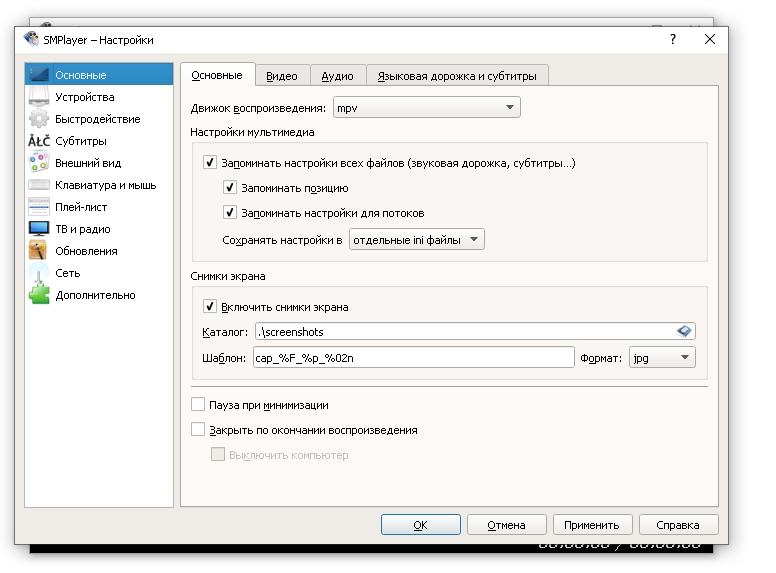776x573 pixels.
Task: Select the Быстродействие gear icon
Action: [38, 119]
